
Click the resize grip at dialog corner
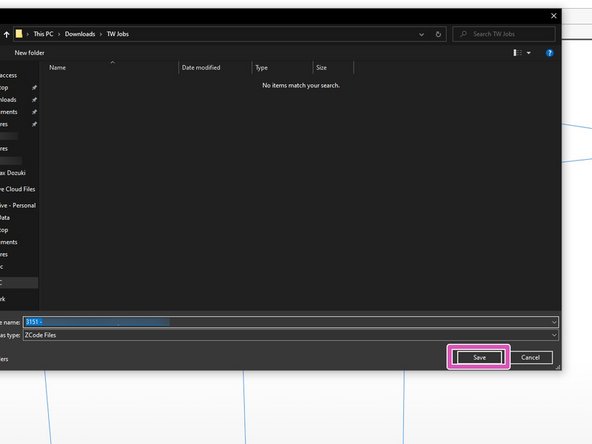tap(558, 367)
